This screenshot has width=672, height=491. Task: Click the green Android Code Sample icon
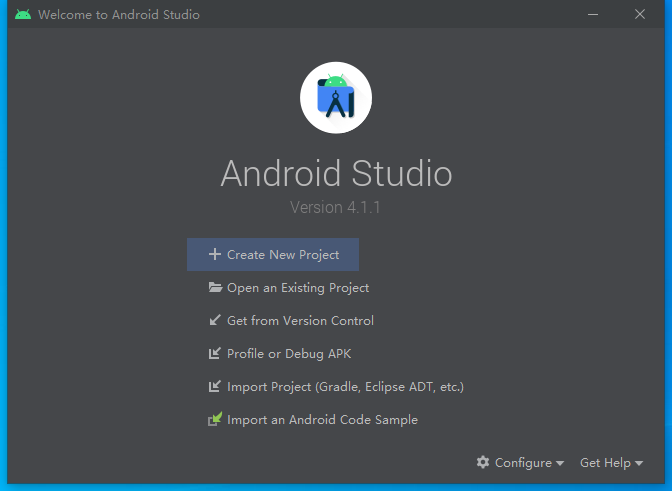215,419
